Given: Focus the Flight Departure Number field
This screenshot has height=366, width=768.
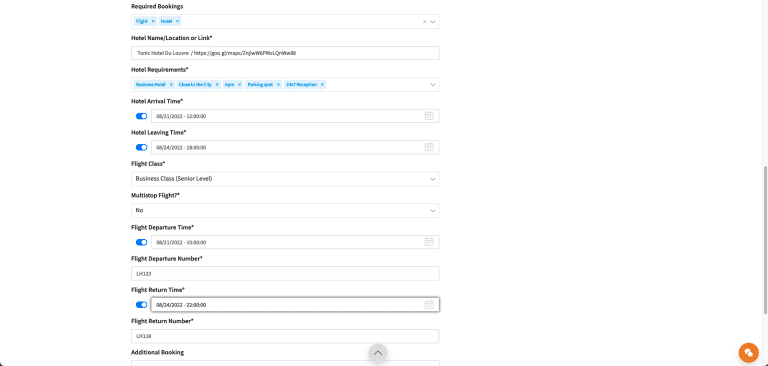Looking at the screenshot, I should [285, 273].
